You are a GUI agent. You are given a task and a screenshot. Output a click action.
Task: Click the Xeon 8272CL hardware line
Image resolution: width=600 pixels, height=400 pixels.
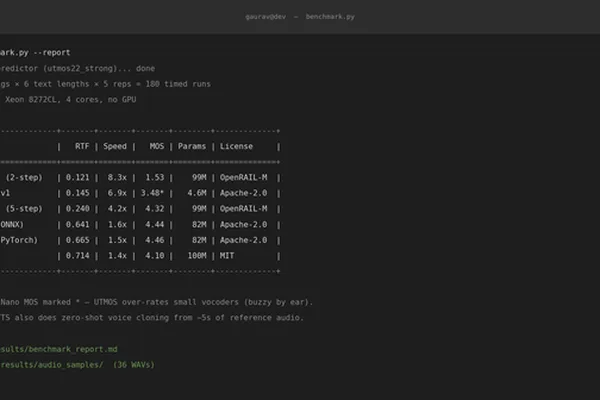point(68,100)
